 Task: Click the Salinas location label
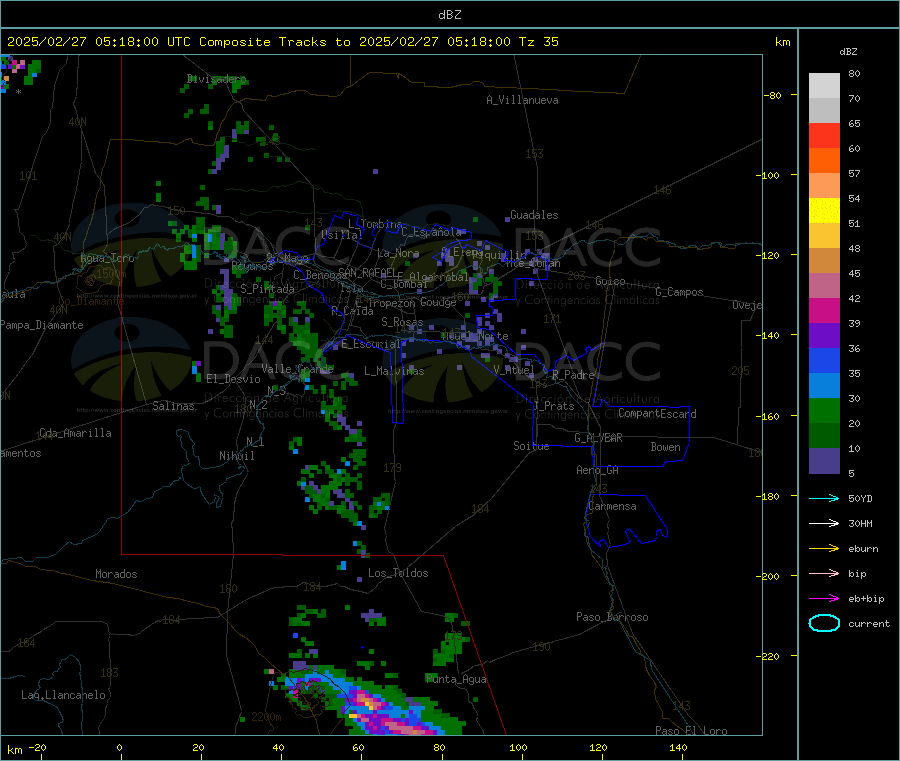point(173,406)
